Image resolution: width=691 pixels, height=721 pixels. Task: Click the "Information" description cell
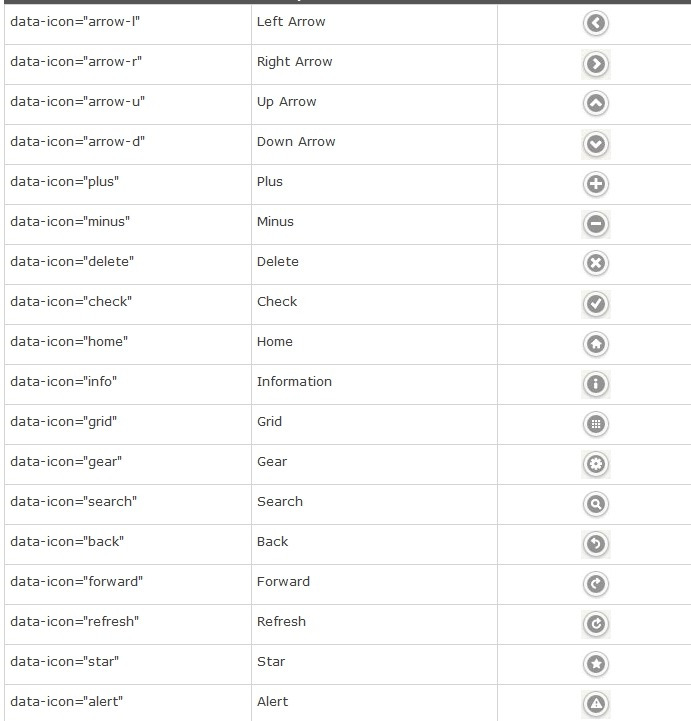point(374,384)
